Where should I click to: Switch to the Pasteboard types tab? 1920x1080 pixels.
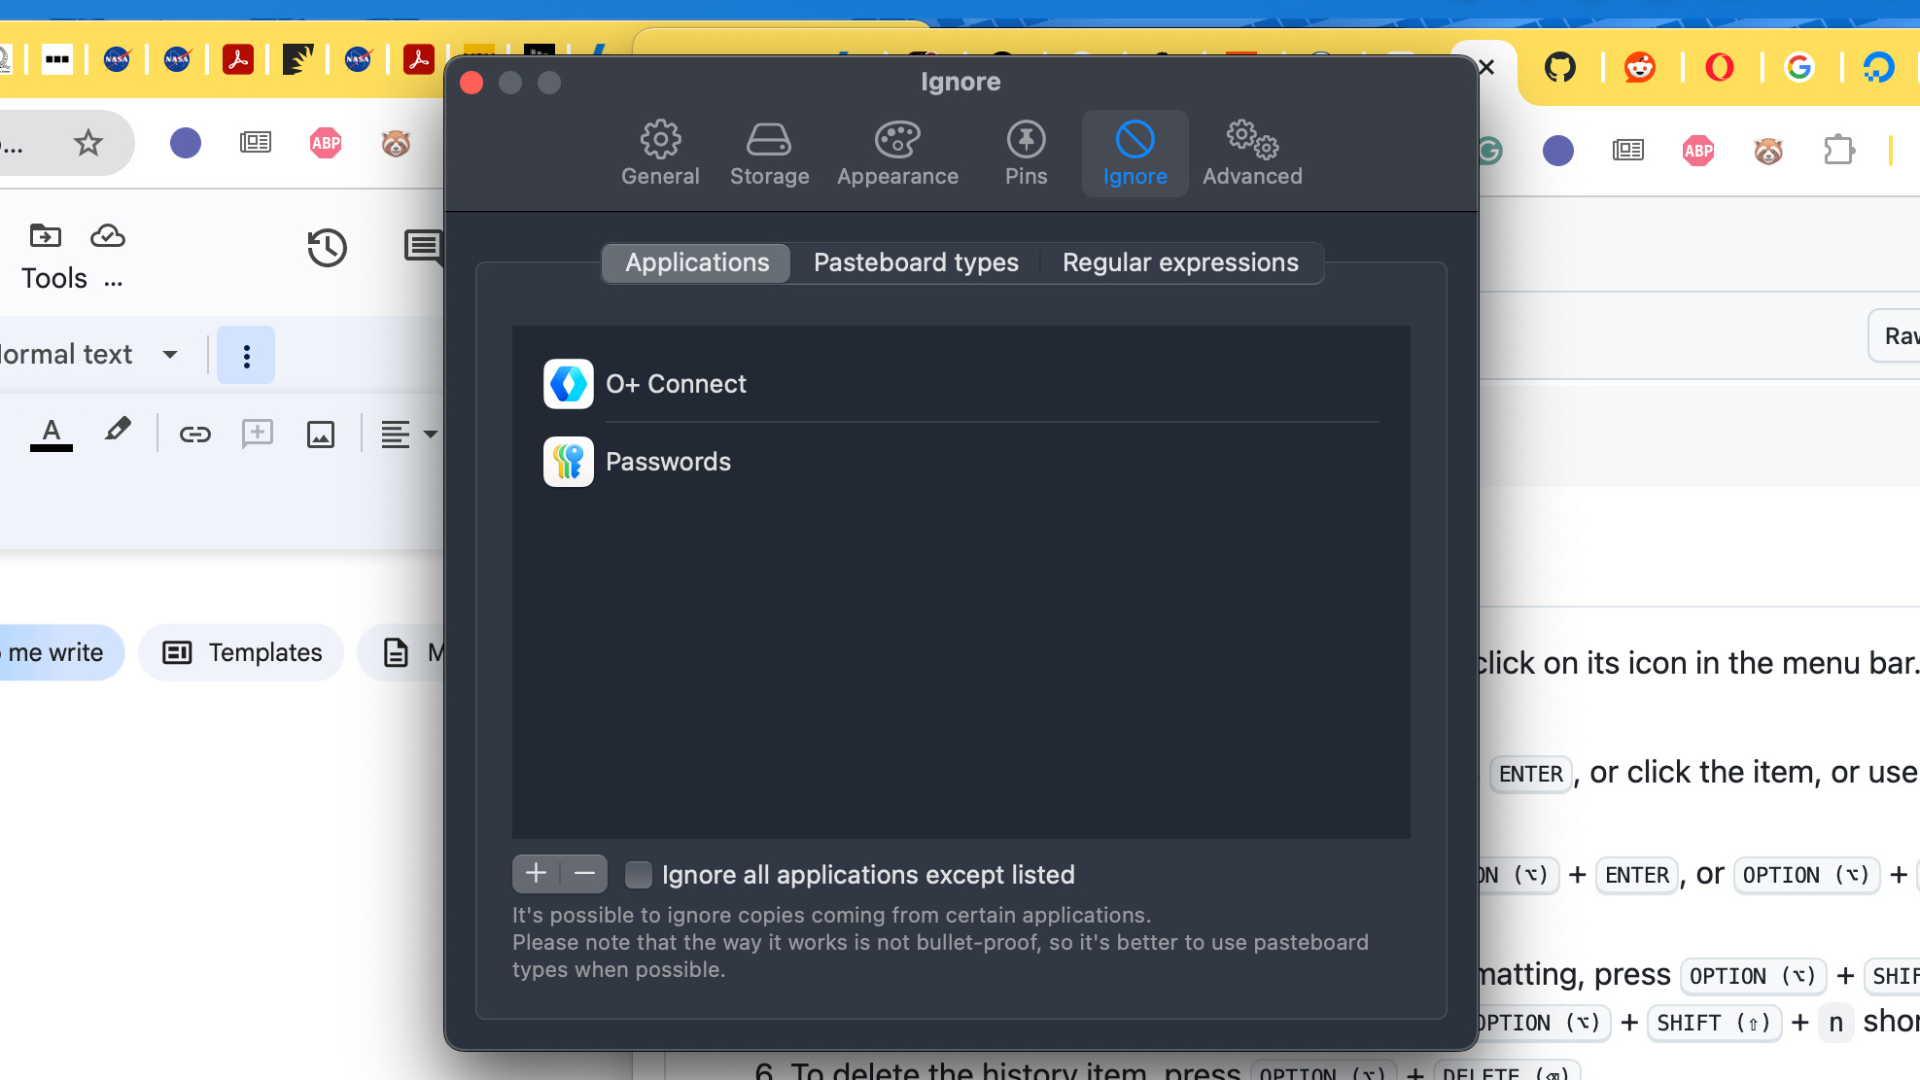(915, 262)
